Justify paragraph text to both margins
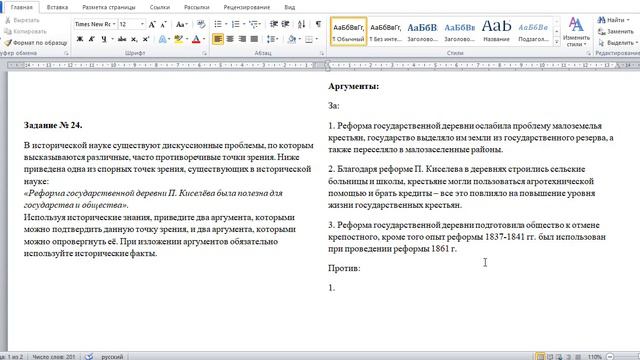Viewport: 640px width, 360px height. tap(254, 39)
